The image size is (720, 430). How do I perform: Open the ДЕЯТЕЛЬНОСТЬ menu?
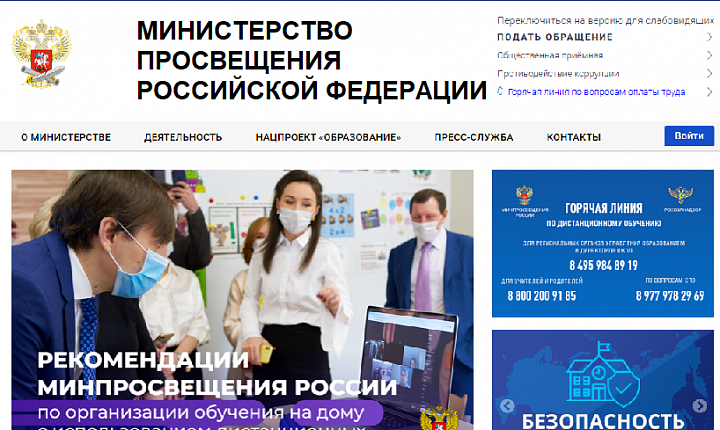[x=183, y=137]
